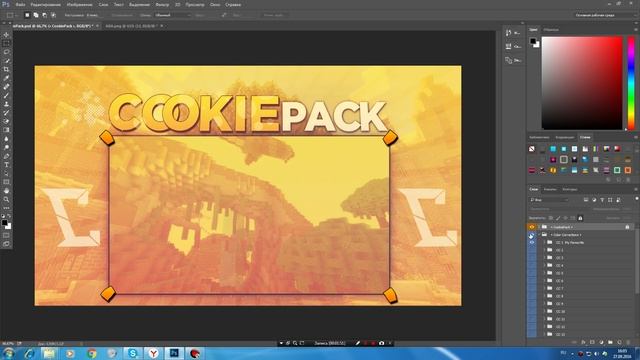Select the Hand tool

(x=6, y=191)
